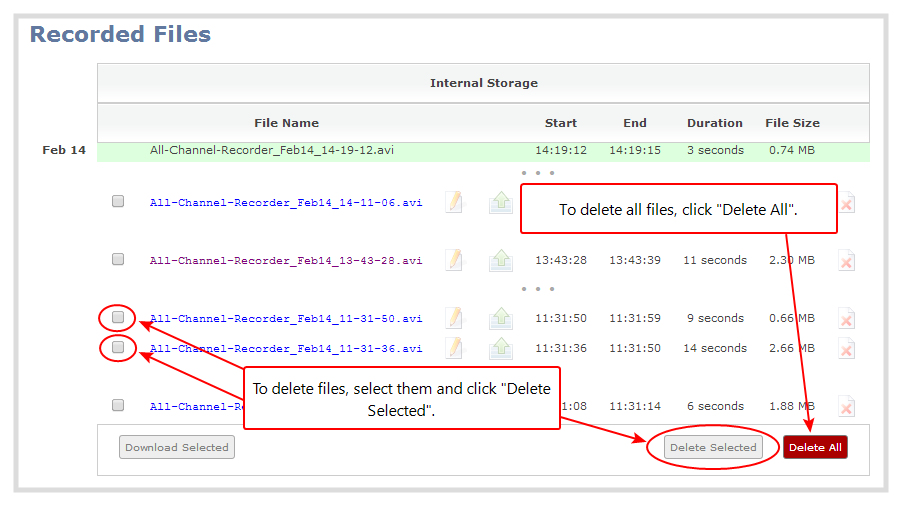Image resolution: width=903 pixels, height=507 pixels.
Task: Delete Feb14_13-43-28.avi using its red X icon
Action: [x=846, y=261]
